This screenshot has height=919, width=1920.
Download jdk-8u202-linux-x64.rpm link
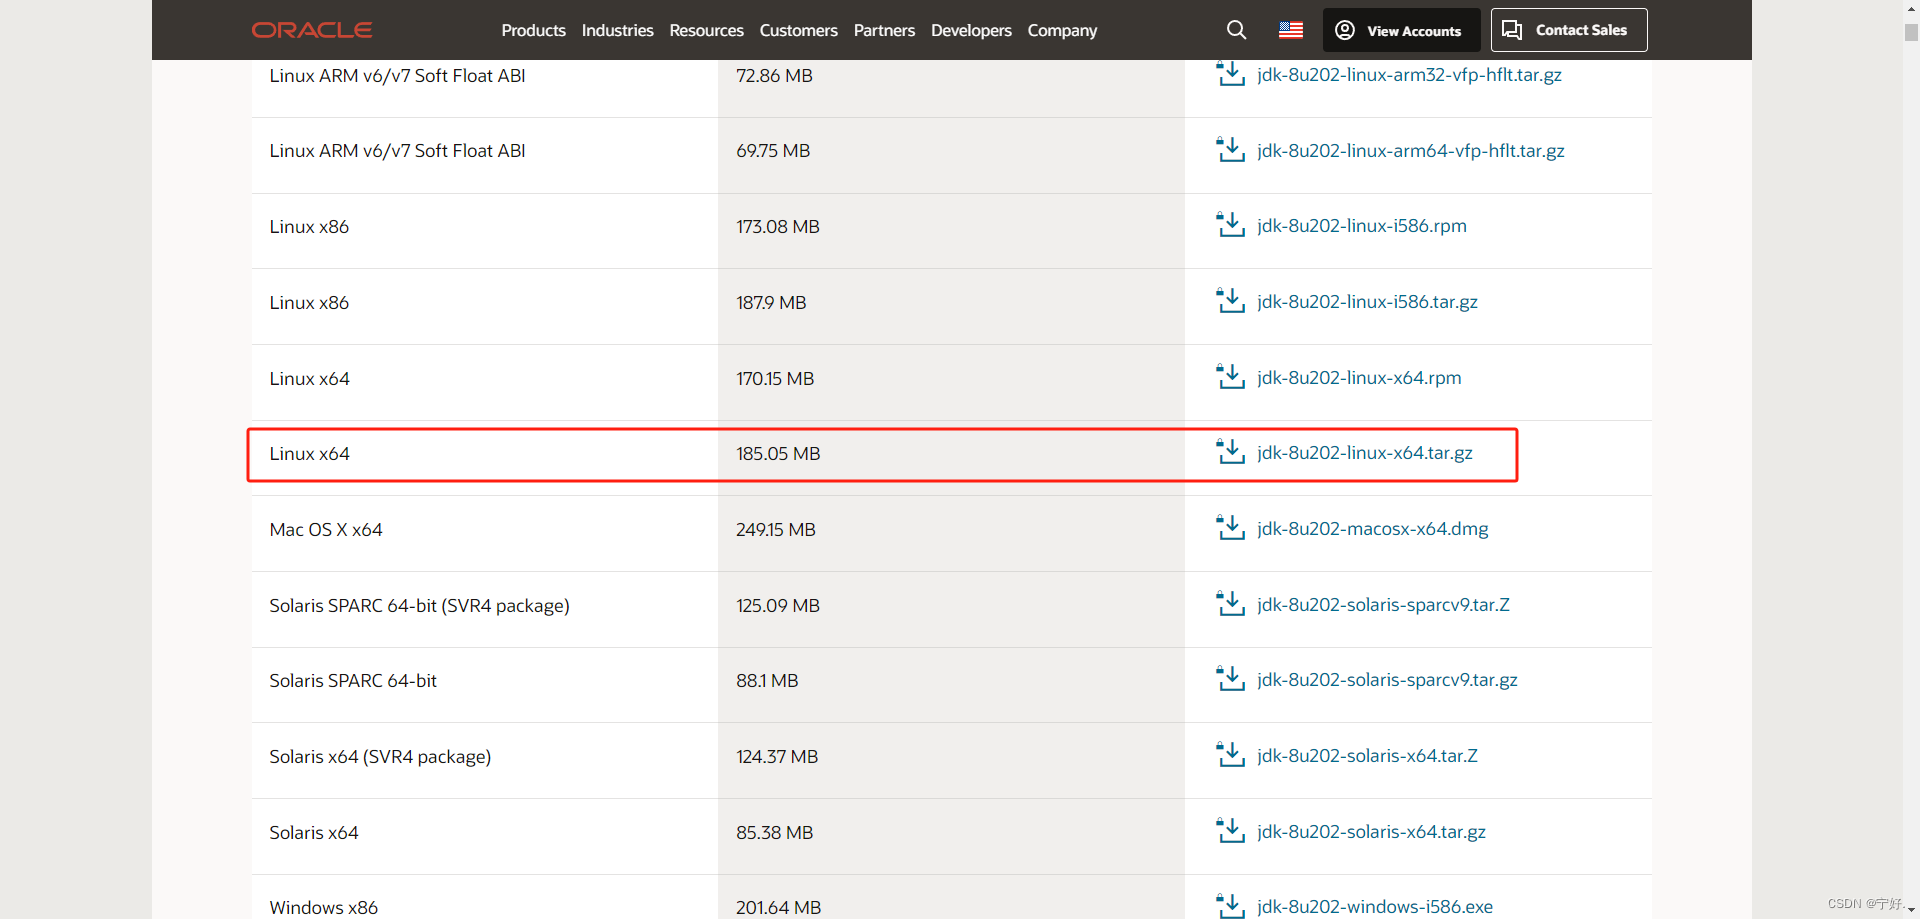[1359, 378]
